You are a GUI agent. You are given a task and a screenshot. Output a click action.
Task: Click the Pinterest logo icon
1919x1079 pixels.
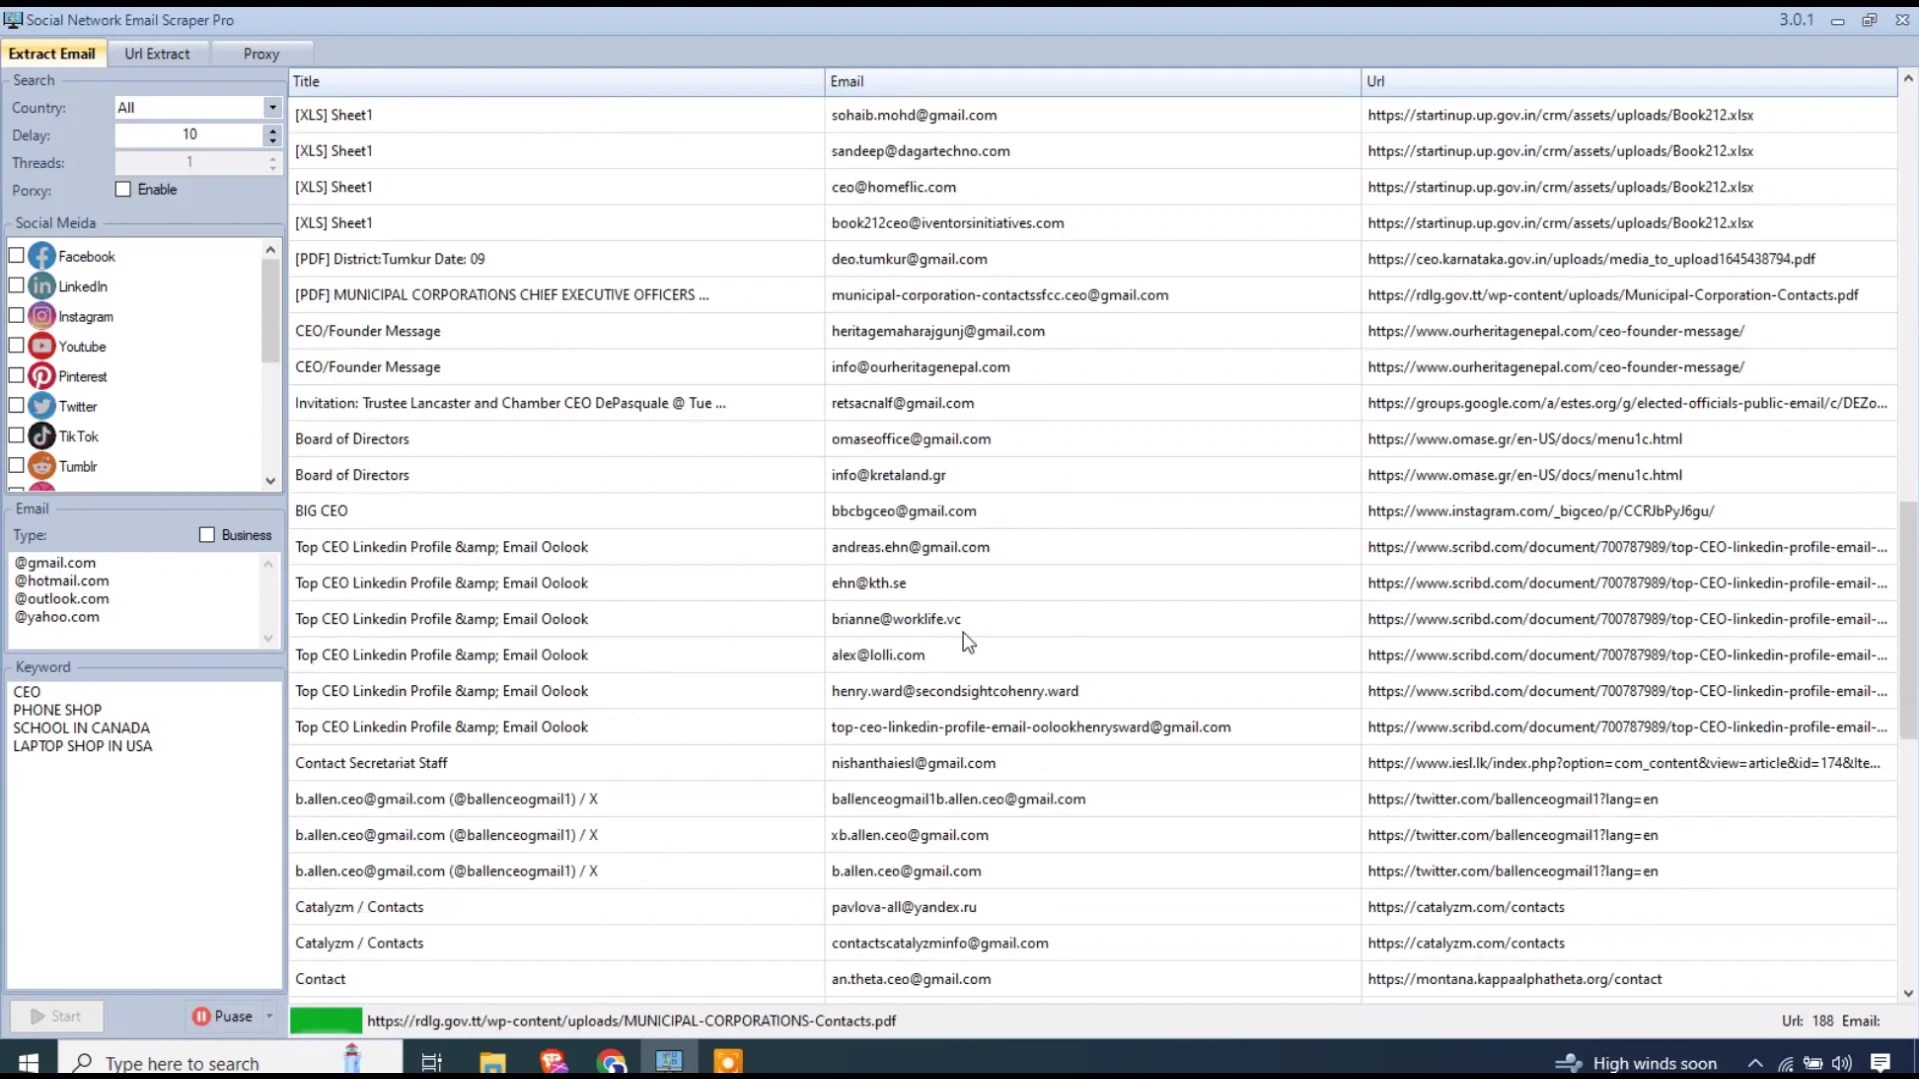pos(42,376)
